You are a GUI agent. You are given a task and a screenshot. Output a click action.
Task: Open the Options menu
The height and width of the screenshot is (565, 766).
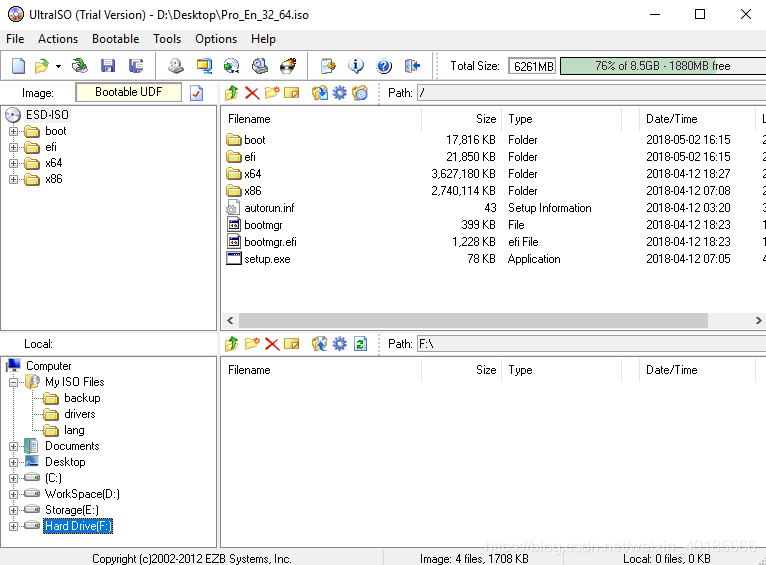click(x=216, y=39)
